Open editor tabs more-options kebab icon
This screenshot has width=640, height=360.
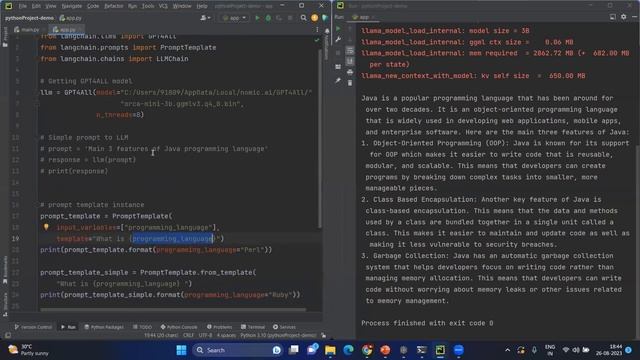[x=317, y=30]
